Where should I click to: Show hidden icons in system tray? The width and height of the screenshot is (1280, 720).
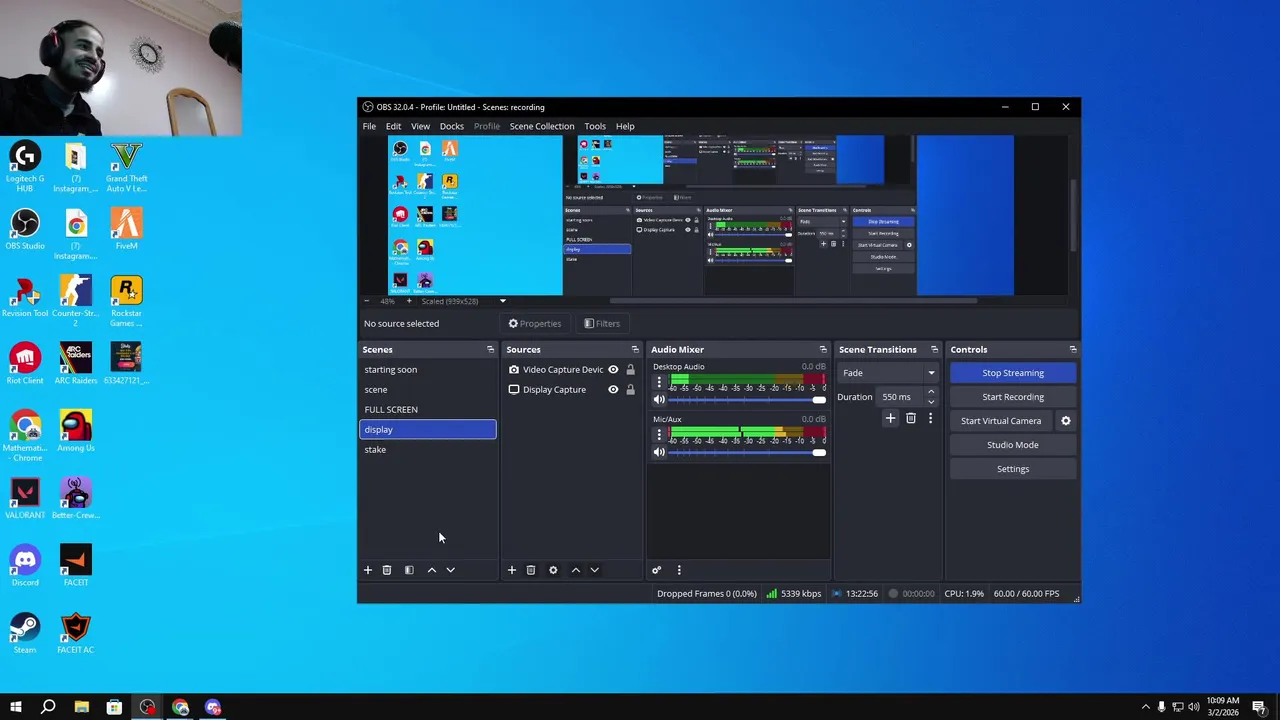[1145, 707]
